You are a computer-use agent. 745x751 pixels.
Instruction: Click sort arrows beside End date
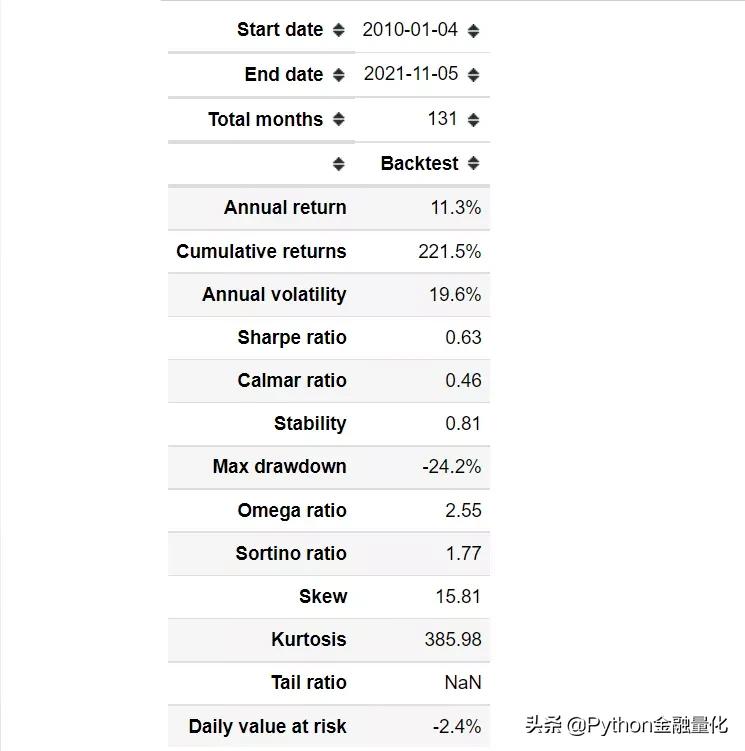click(x=339, y=75)
